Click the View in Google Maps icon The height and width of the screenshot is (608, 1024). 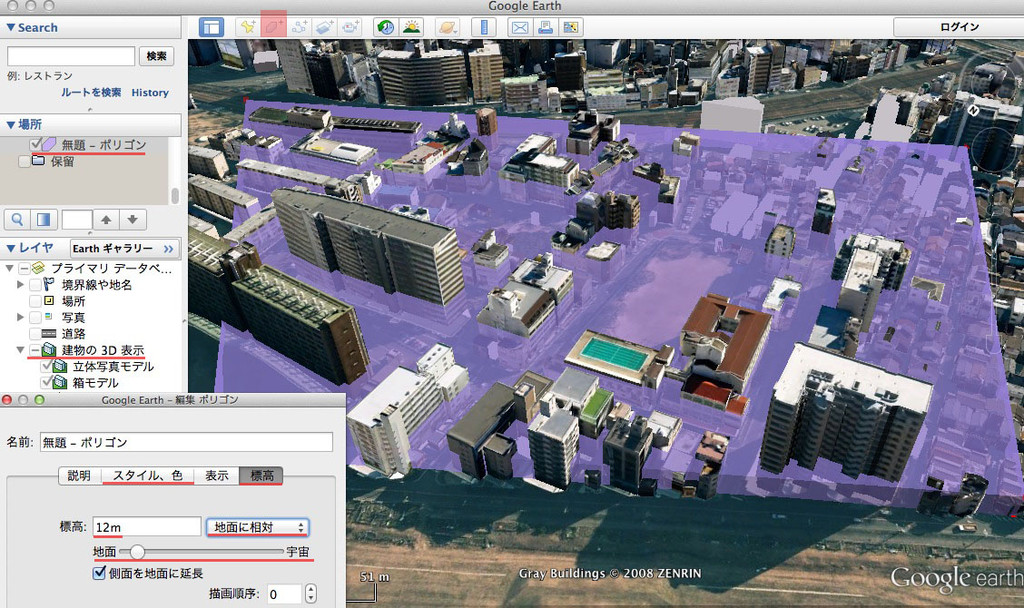571,27
